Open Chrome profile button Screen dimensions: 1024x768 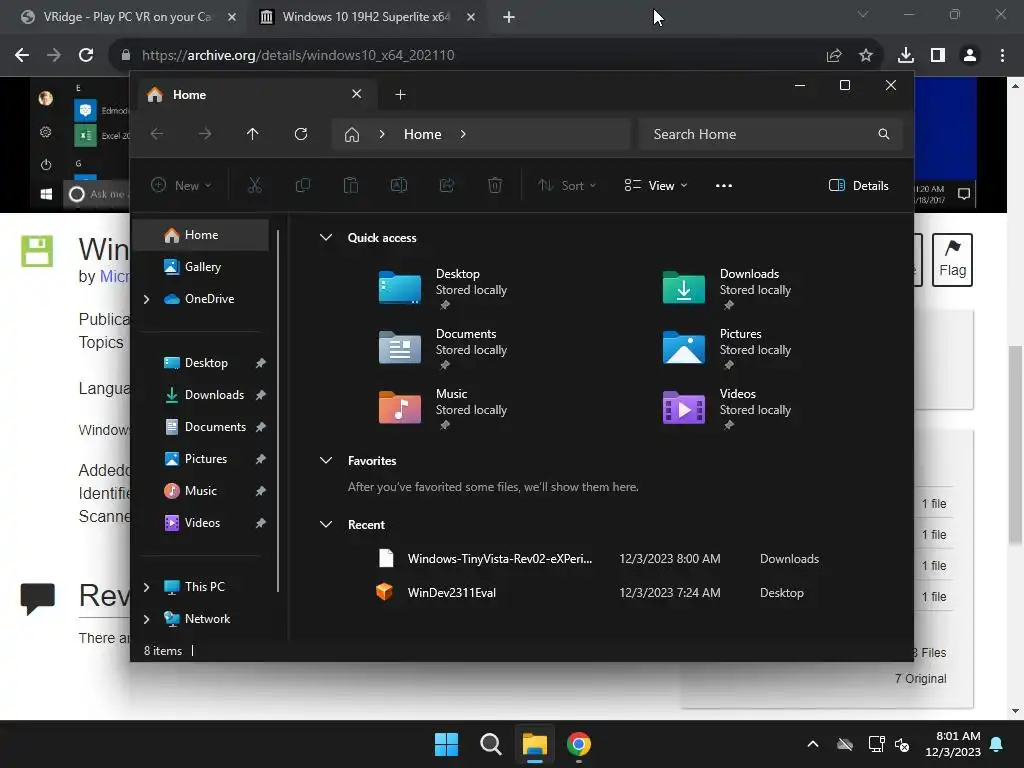coord(970,56)
